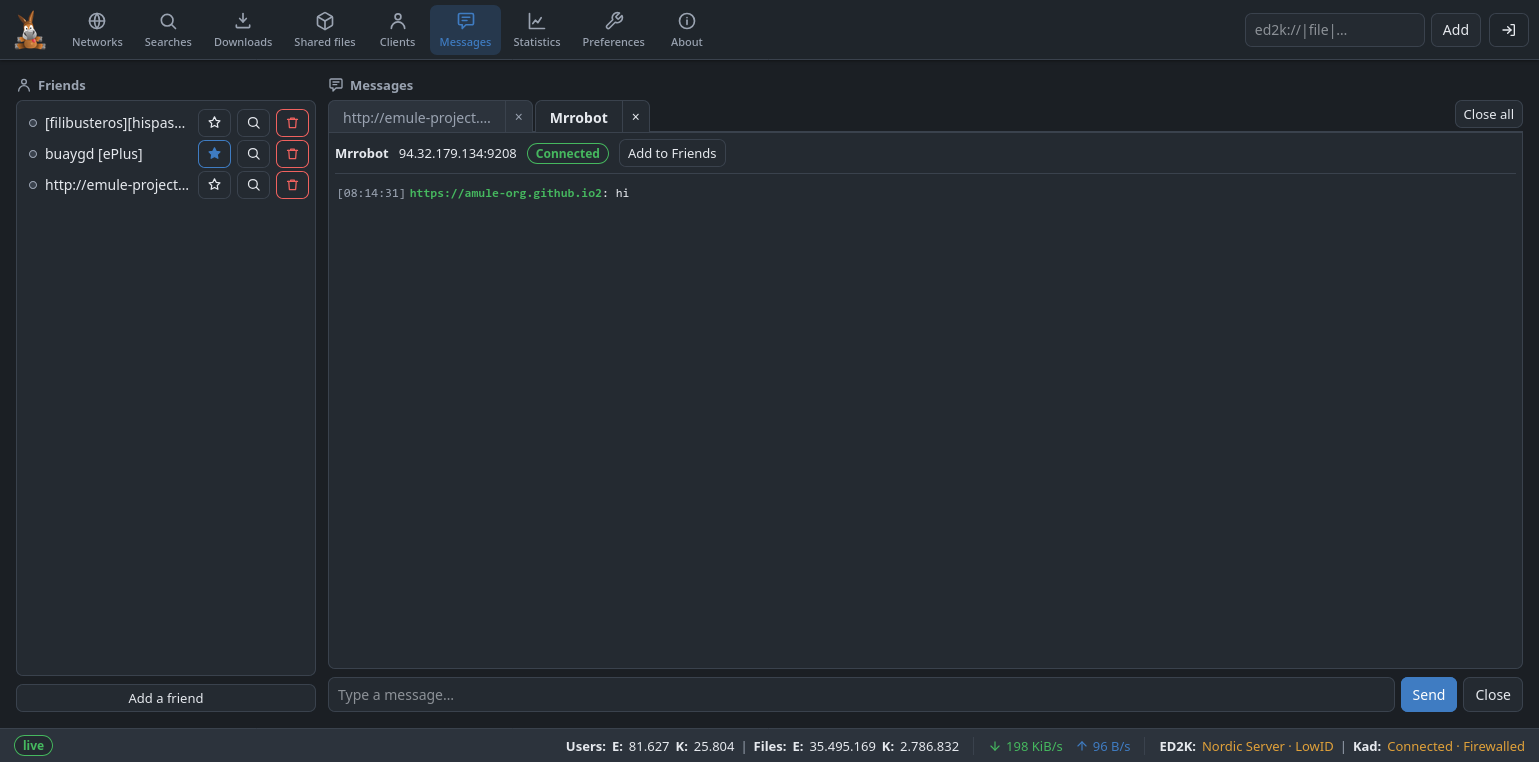Screen dimensions: 1539x762
Task: Select friend buaygd [ePlus]
Action: [x=94, y=154]
